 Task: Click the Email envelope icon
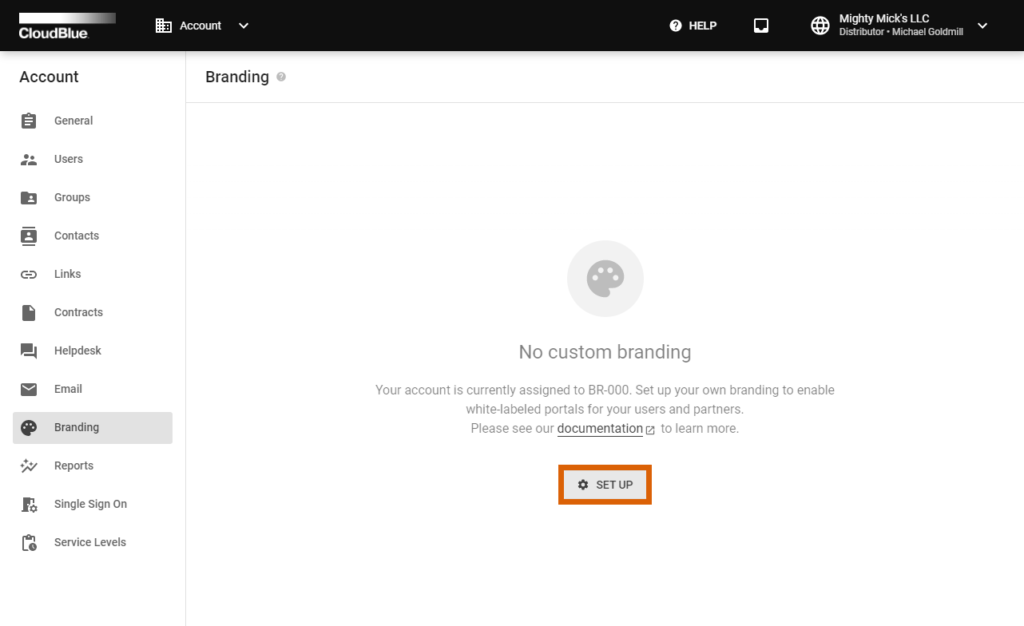29,389
